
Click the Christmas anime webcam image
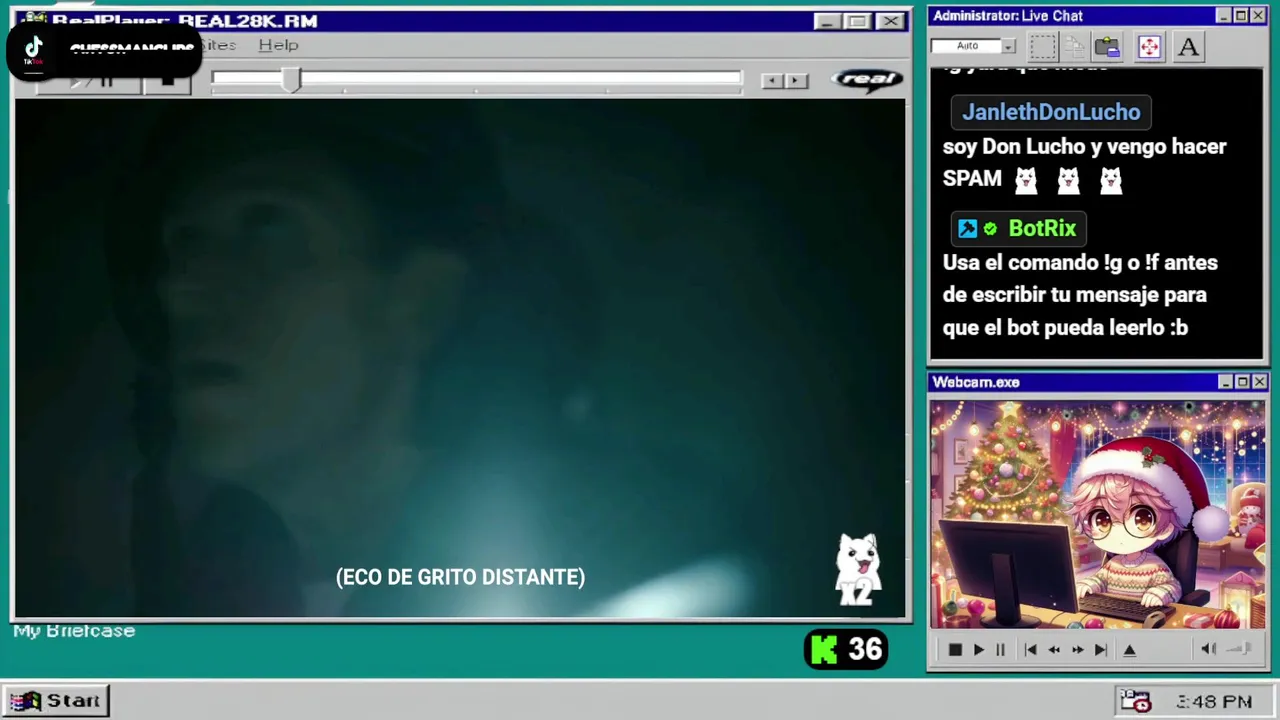(1097, 514)
